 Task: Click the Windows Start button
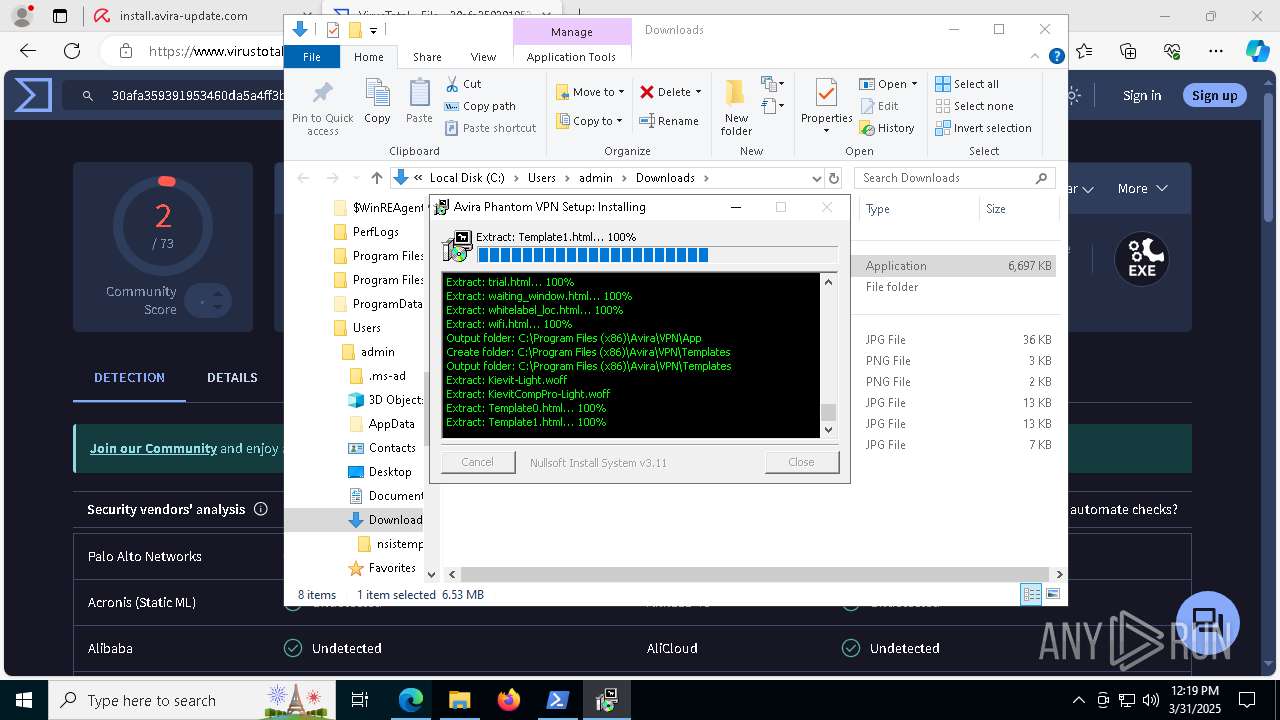24,700
